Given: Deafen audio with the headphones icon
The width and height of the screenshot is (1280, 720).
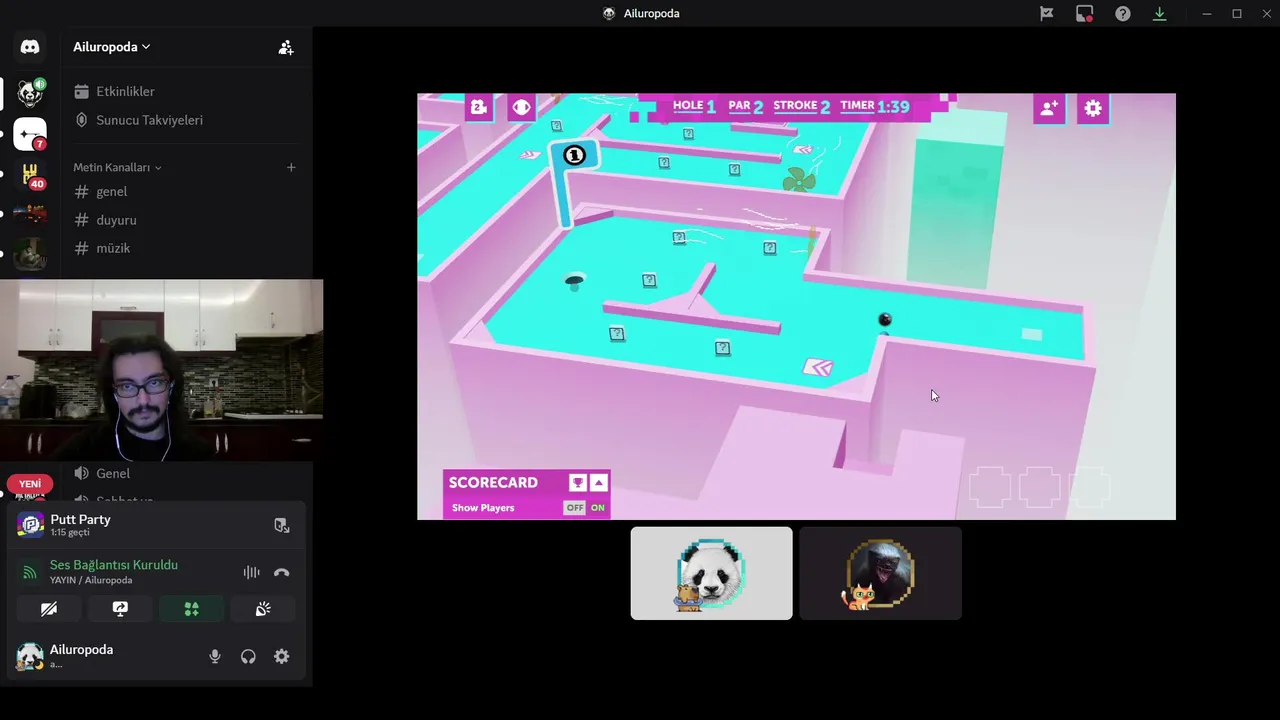Looking at the screenshot, I should tap(248, 656).
